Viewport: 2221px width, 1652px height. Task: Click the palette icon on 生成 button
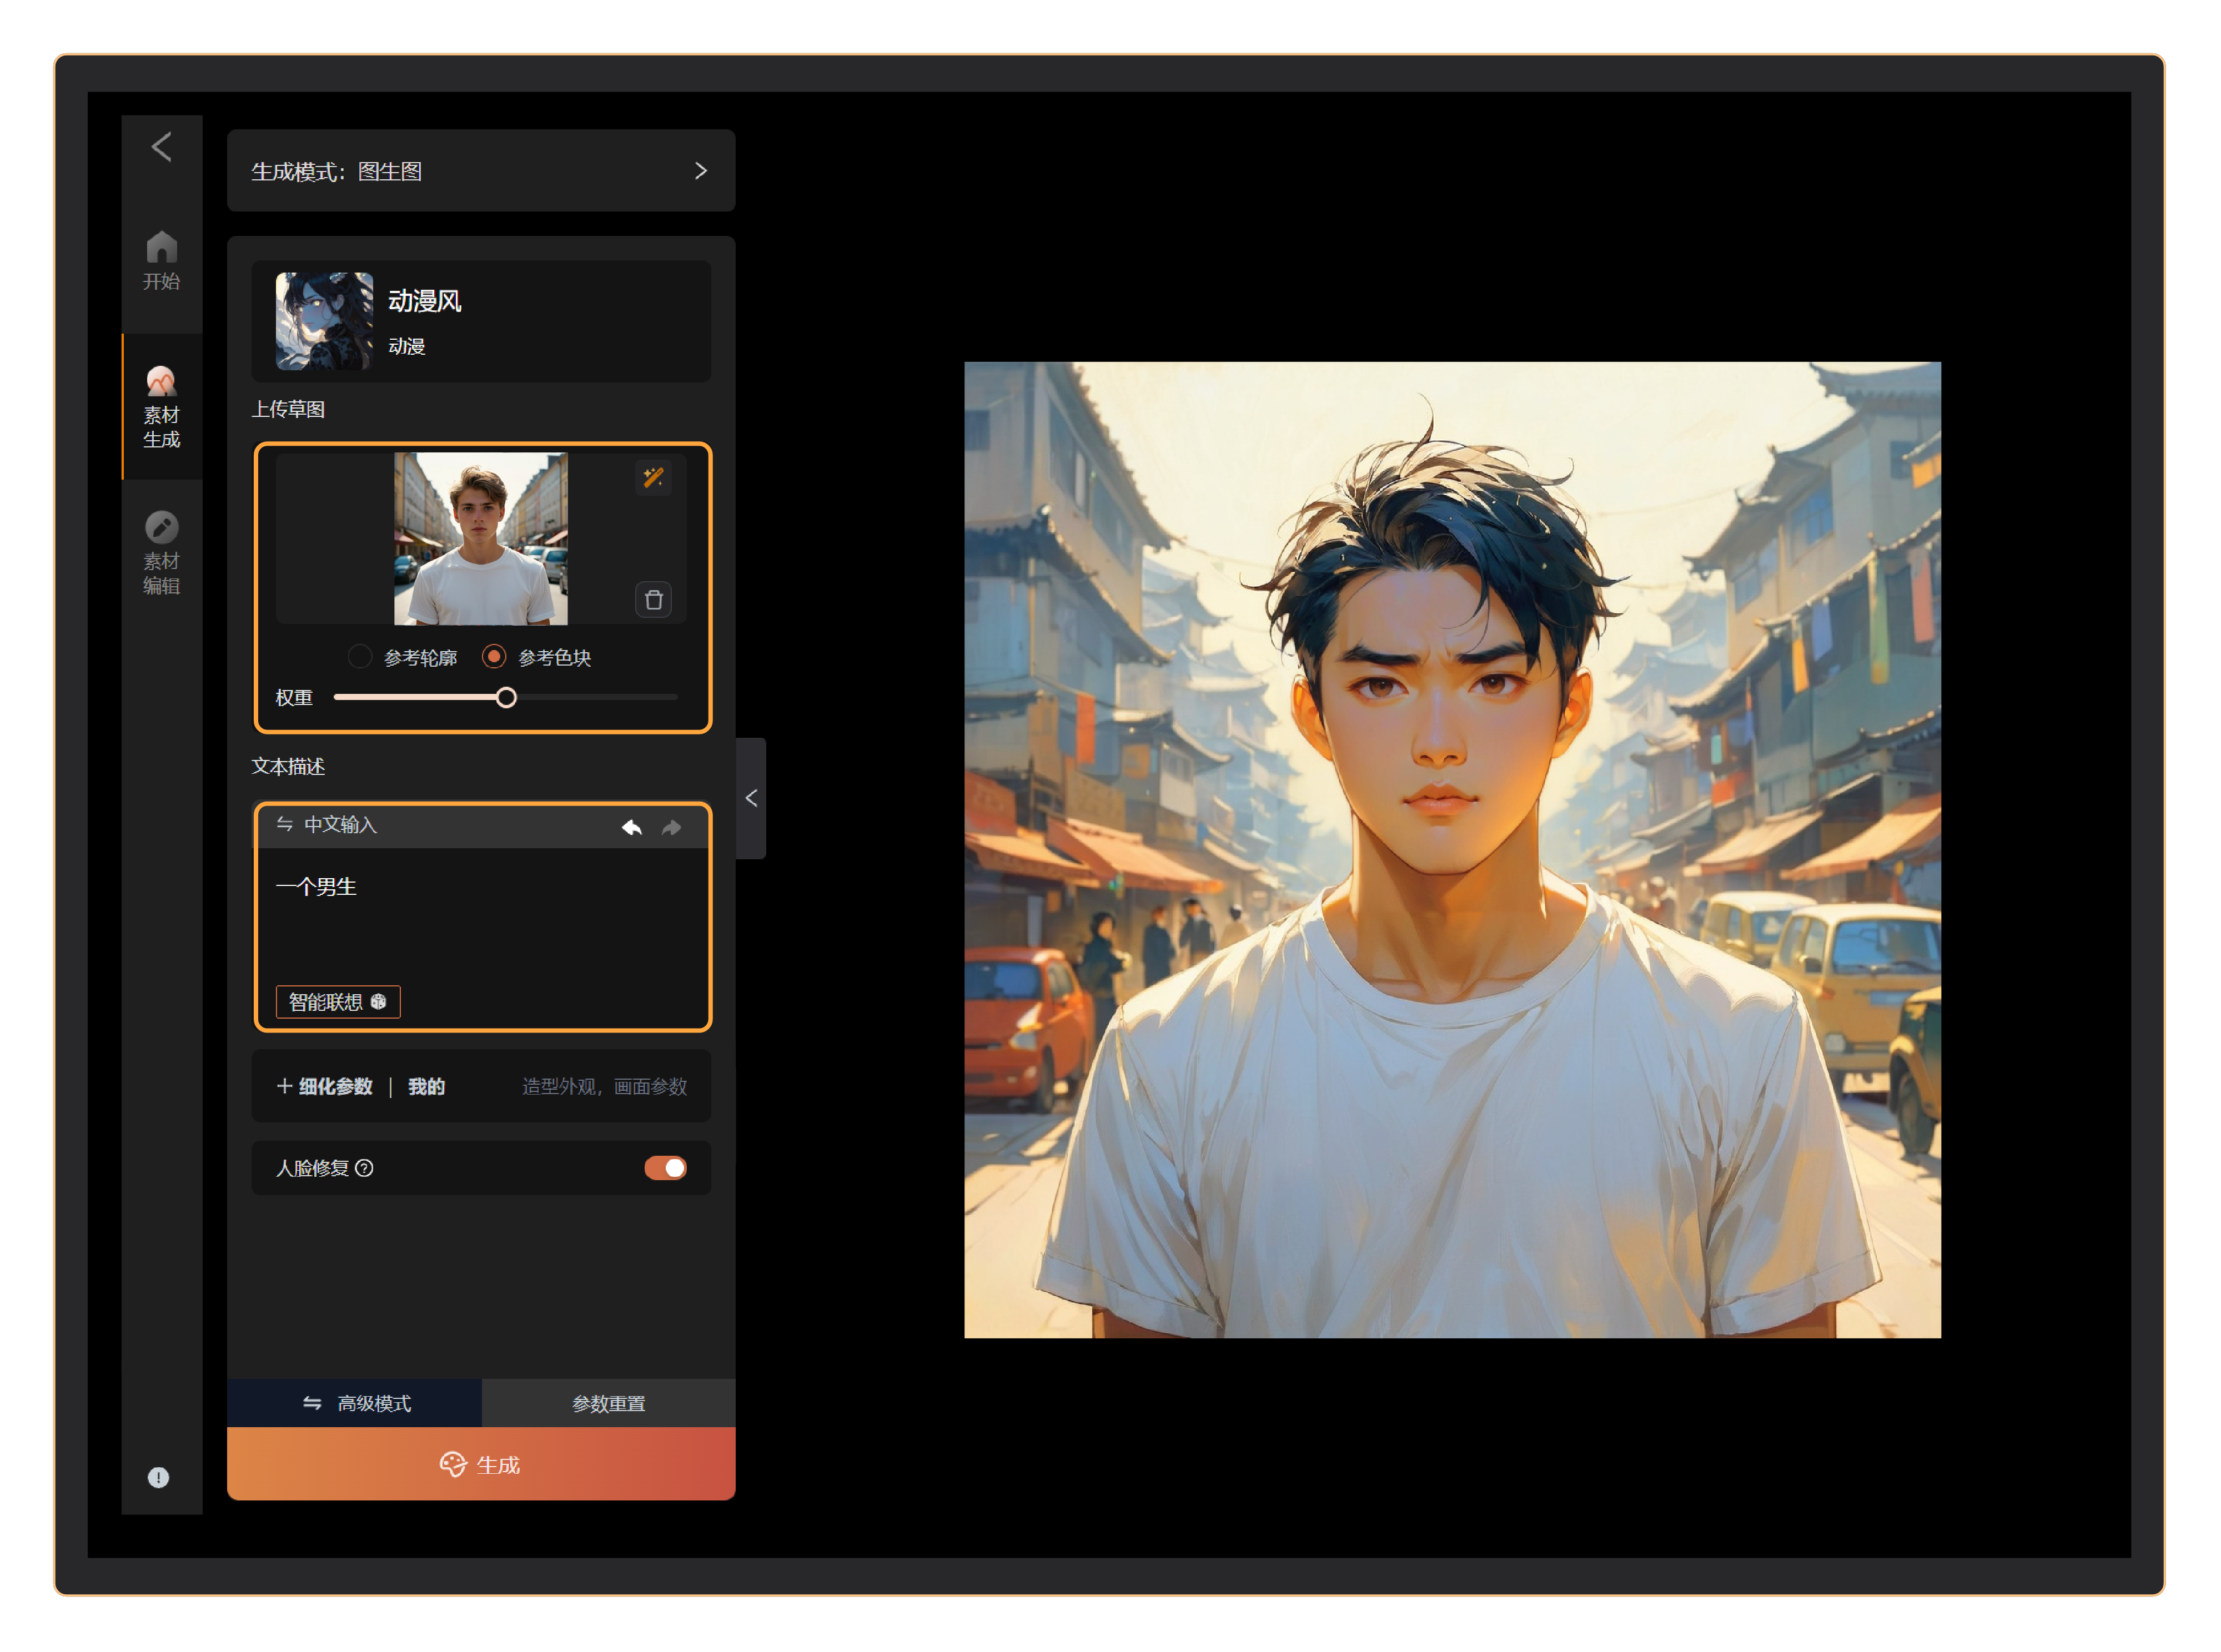(x=453, y=1464)
